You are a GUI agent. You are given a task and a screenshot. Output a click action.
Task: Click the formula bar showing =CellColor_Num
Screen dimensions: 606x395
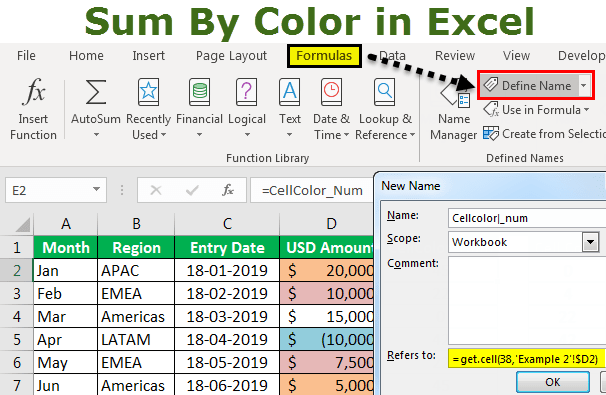coord(312,190)
